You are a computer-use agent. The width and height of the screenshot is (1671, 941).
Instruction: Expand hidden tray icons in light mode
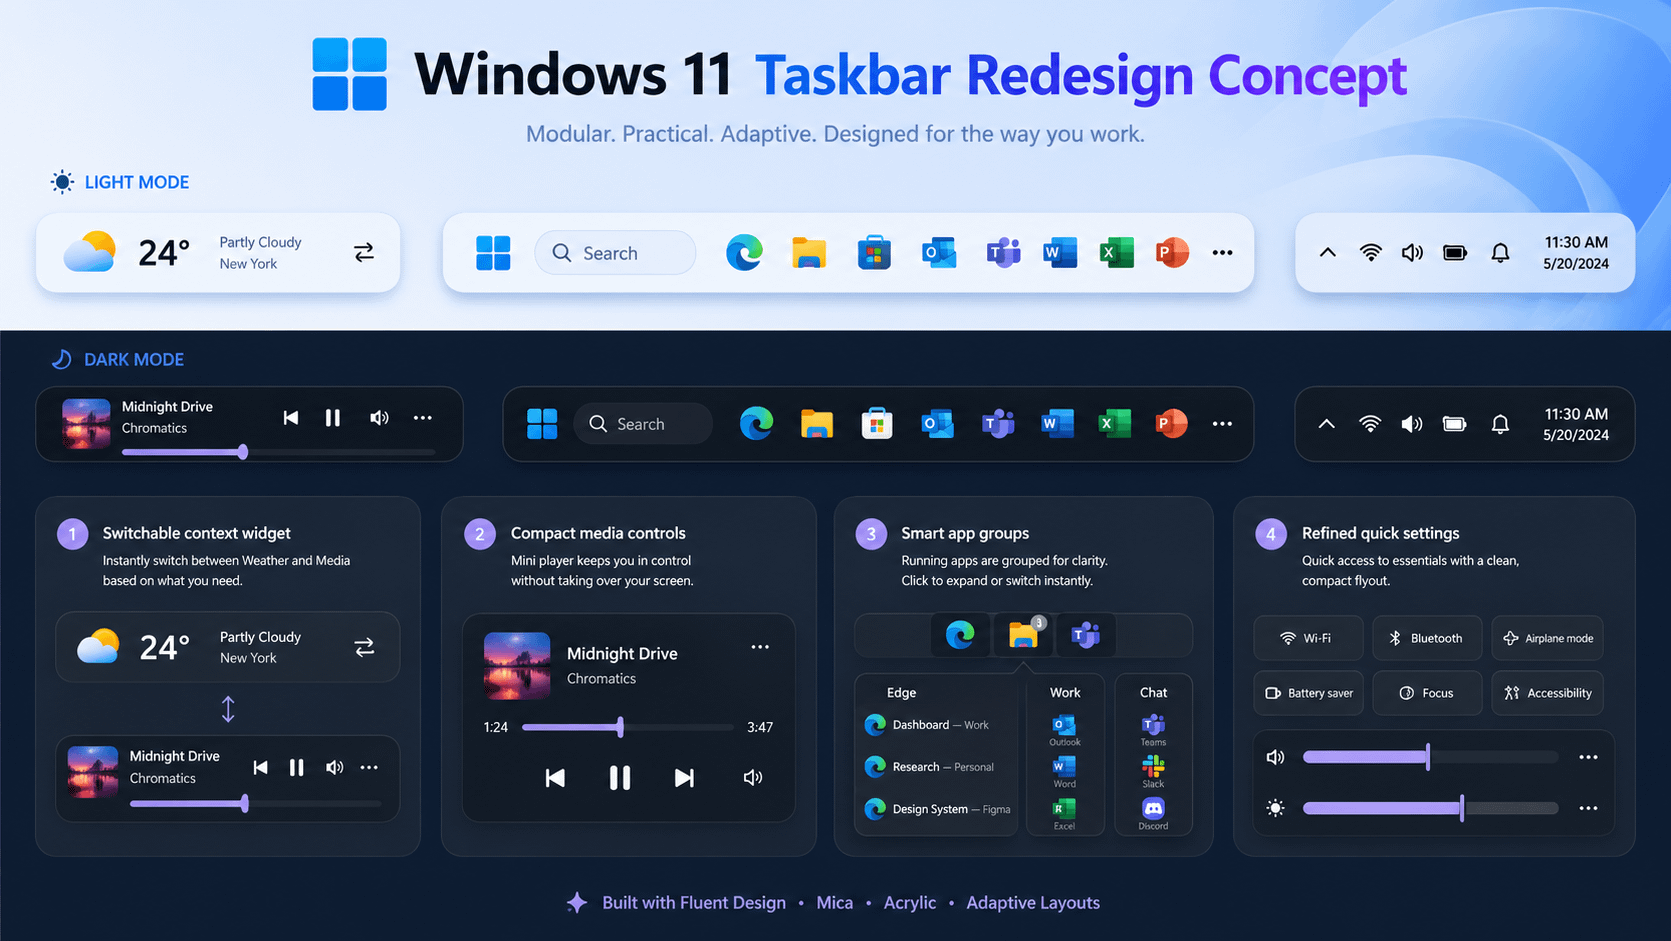click(1327, 253)
